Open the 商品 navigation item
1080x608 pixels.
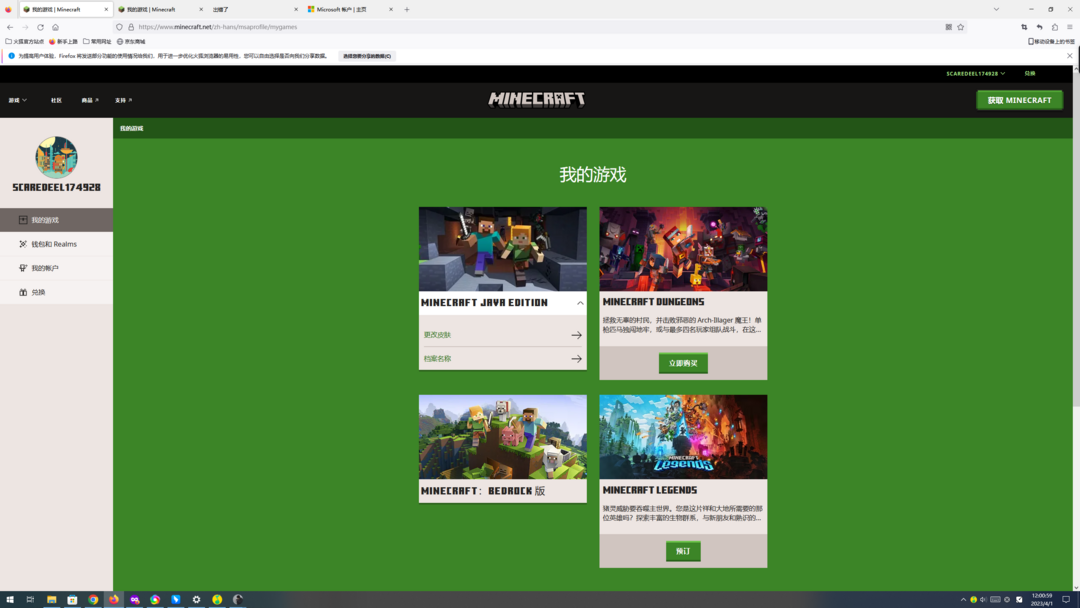[x=90, y=101]
